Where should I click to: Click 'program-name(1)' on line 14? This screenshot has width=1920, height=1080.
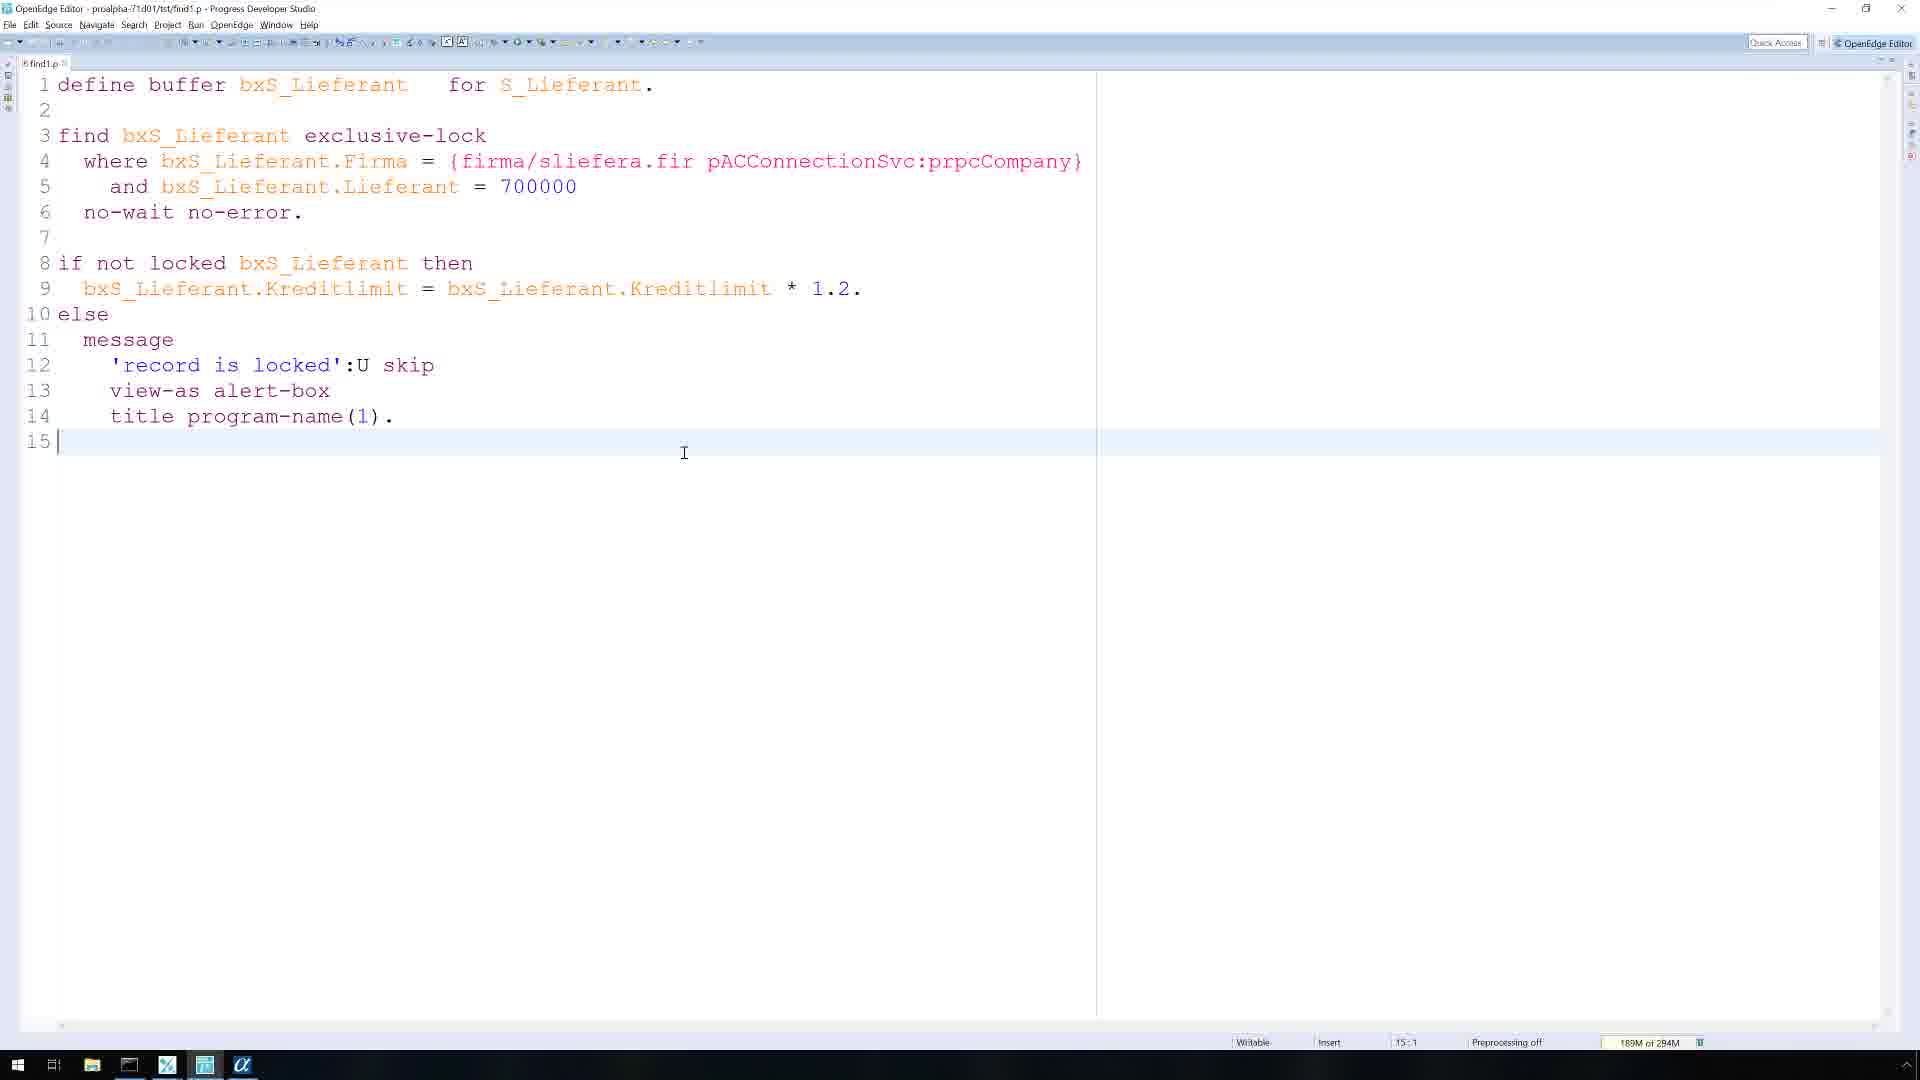click(x=284, y=416)
